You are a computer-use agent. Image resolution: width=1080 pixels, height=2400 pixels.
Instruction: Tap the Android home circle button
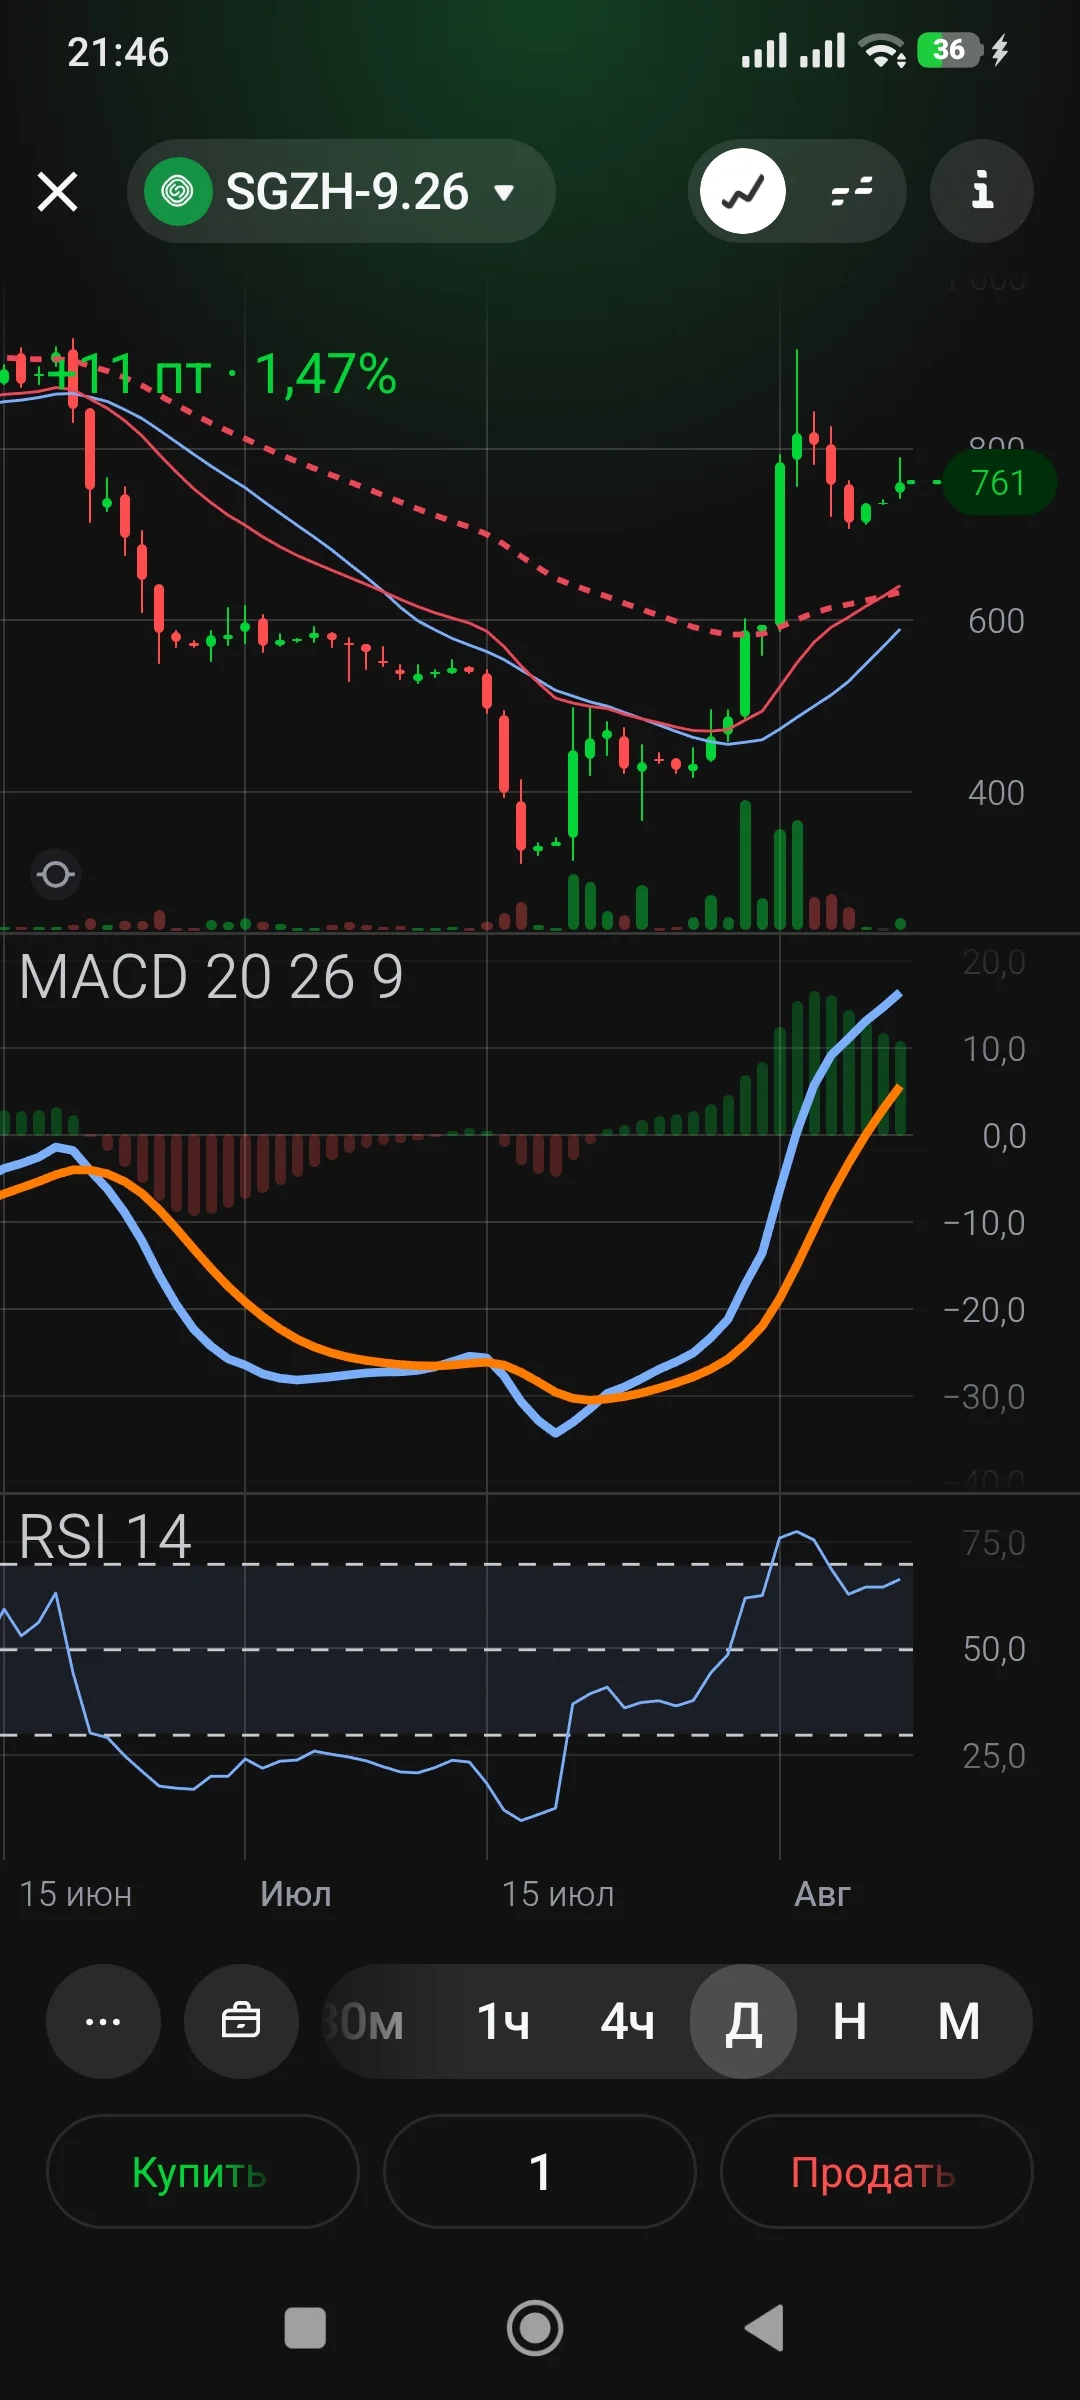click(535, 2328)
